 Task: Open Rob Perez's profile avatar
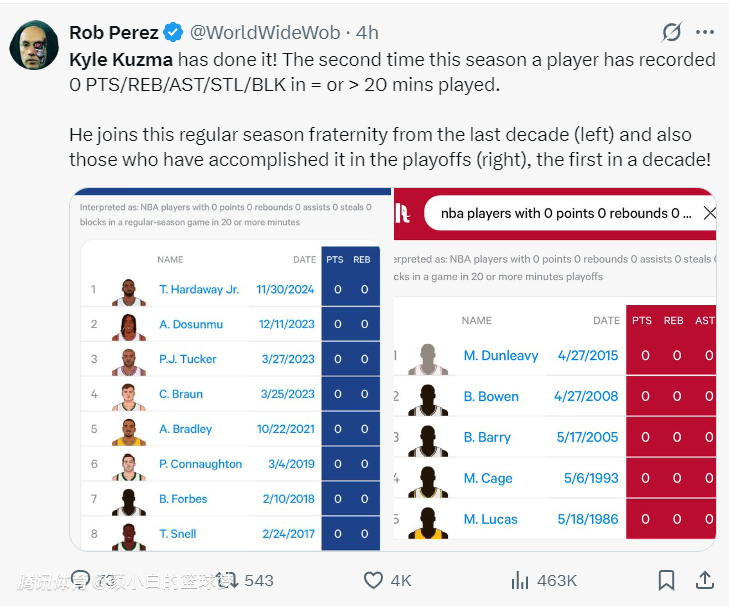(33, 44)
